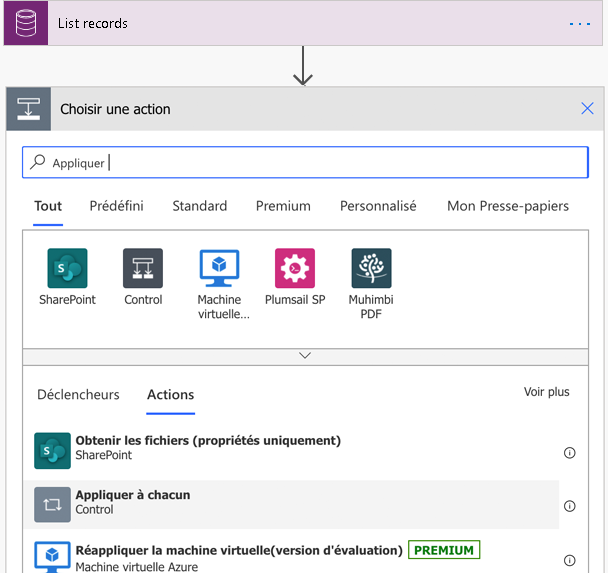Select the Plumsail SP connector icon

295,268
